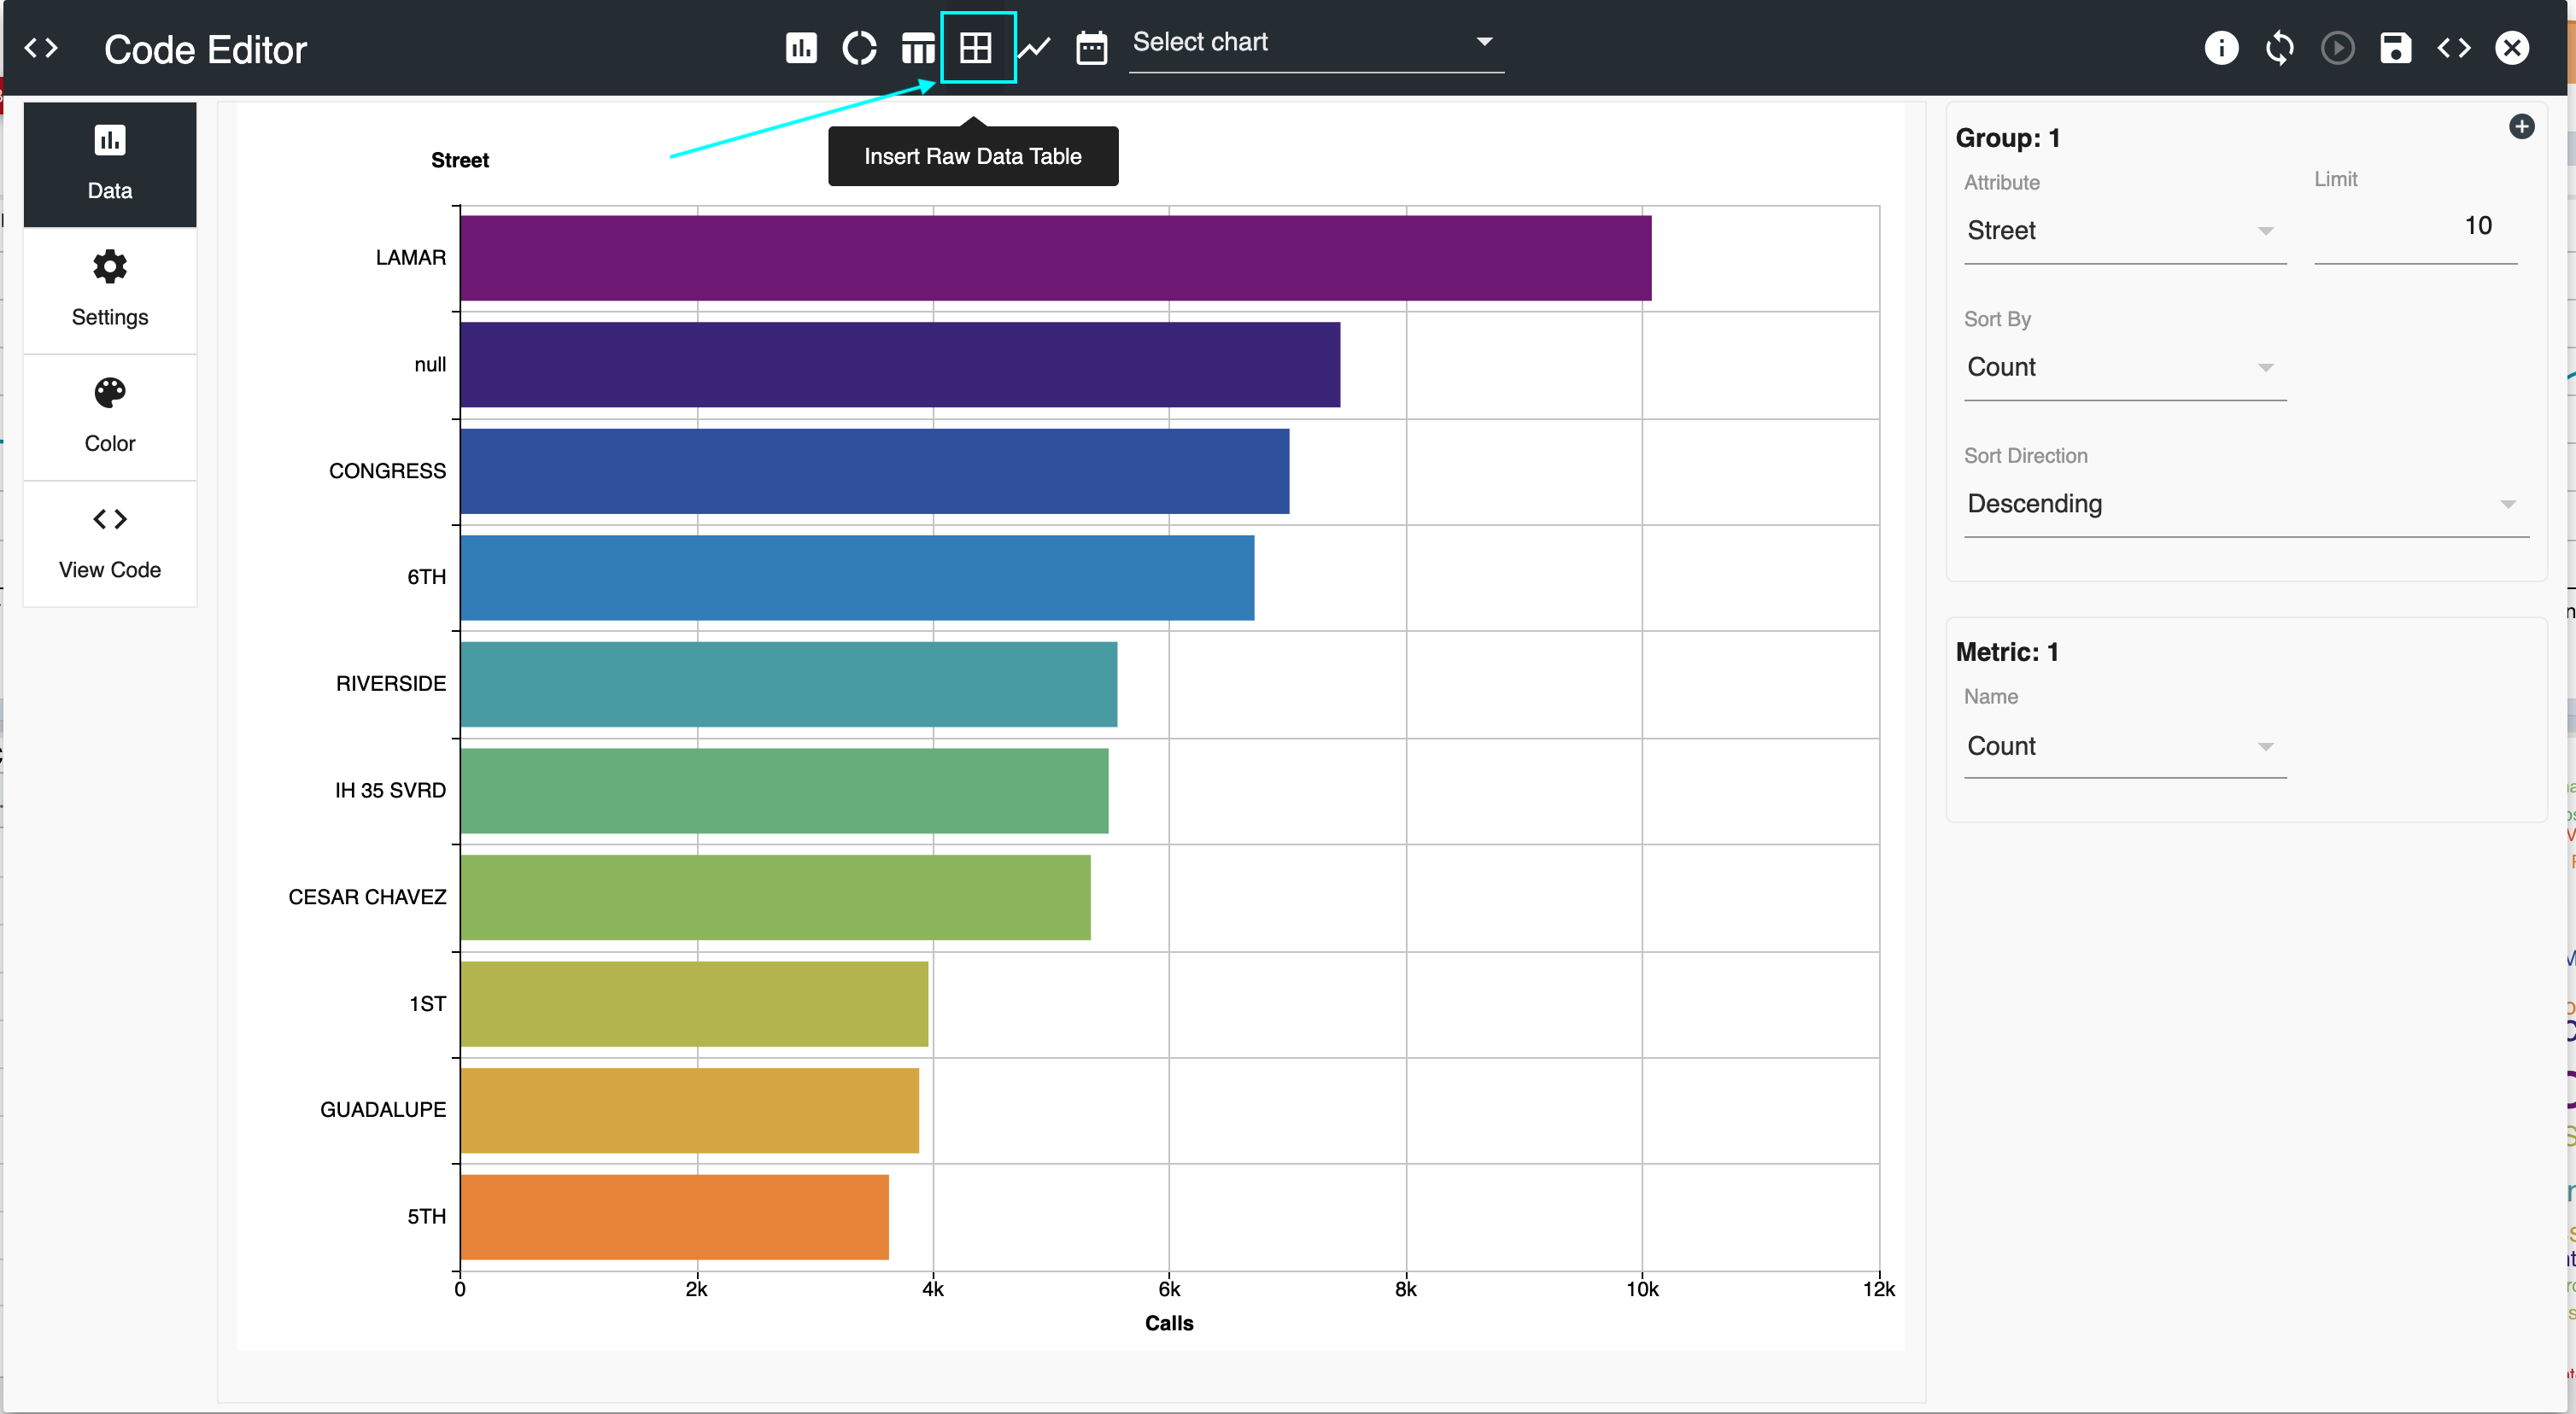Click the code brackets icon near save

2453,48
